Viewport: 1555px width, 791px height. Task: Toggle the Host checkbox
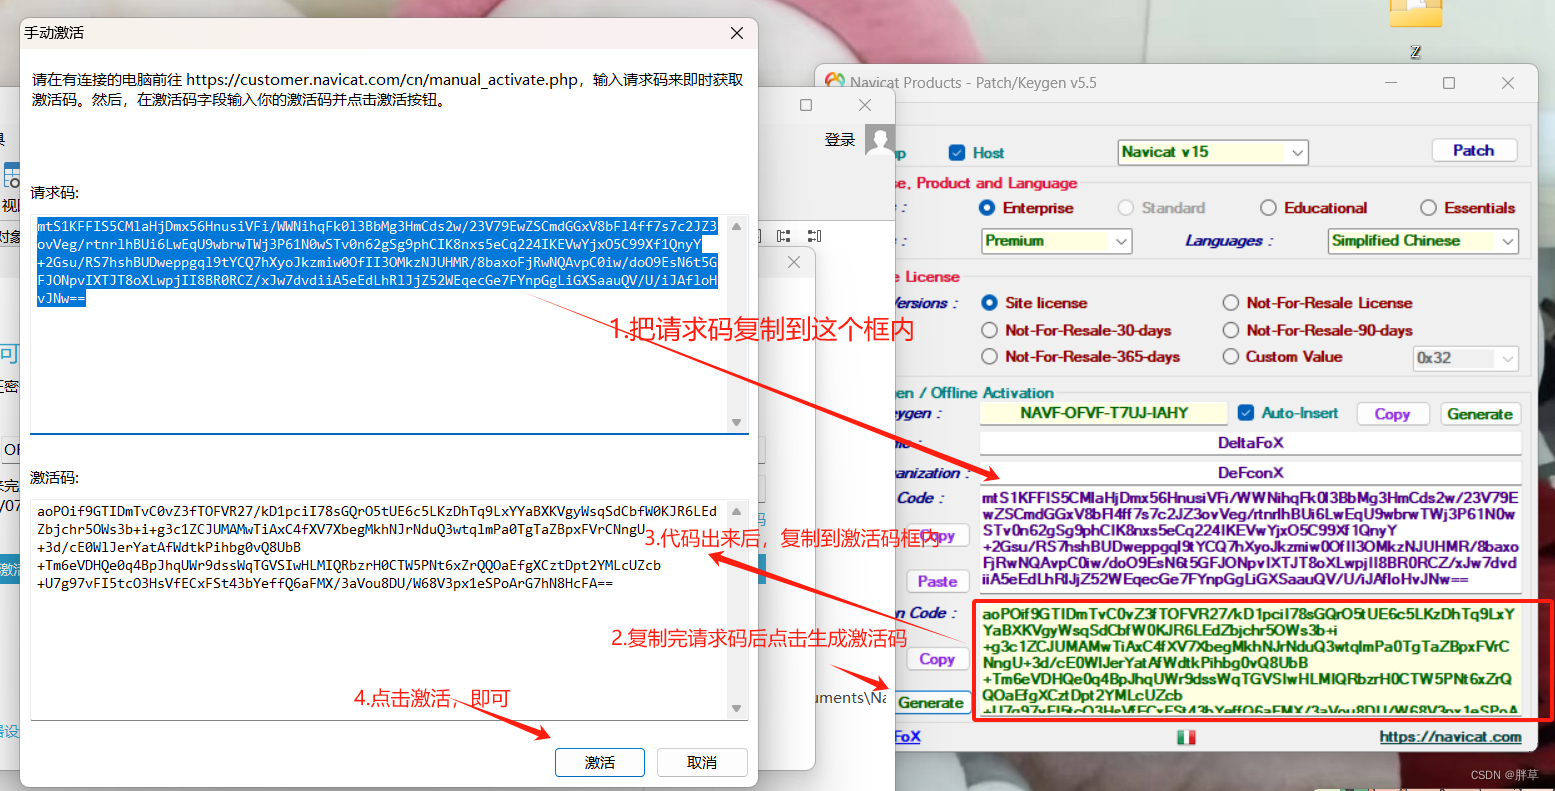[x=956, y=152]
